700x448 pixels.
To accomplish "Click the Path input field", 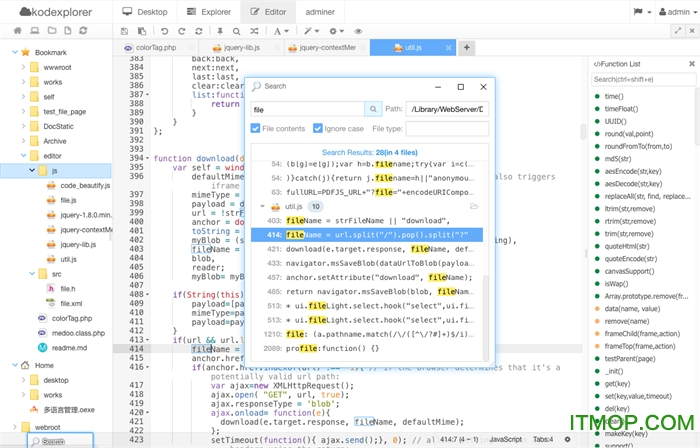I will tap(447, 109).
